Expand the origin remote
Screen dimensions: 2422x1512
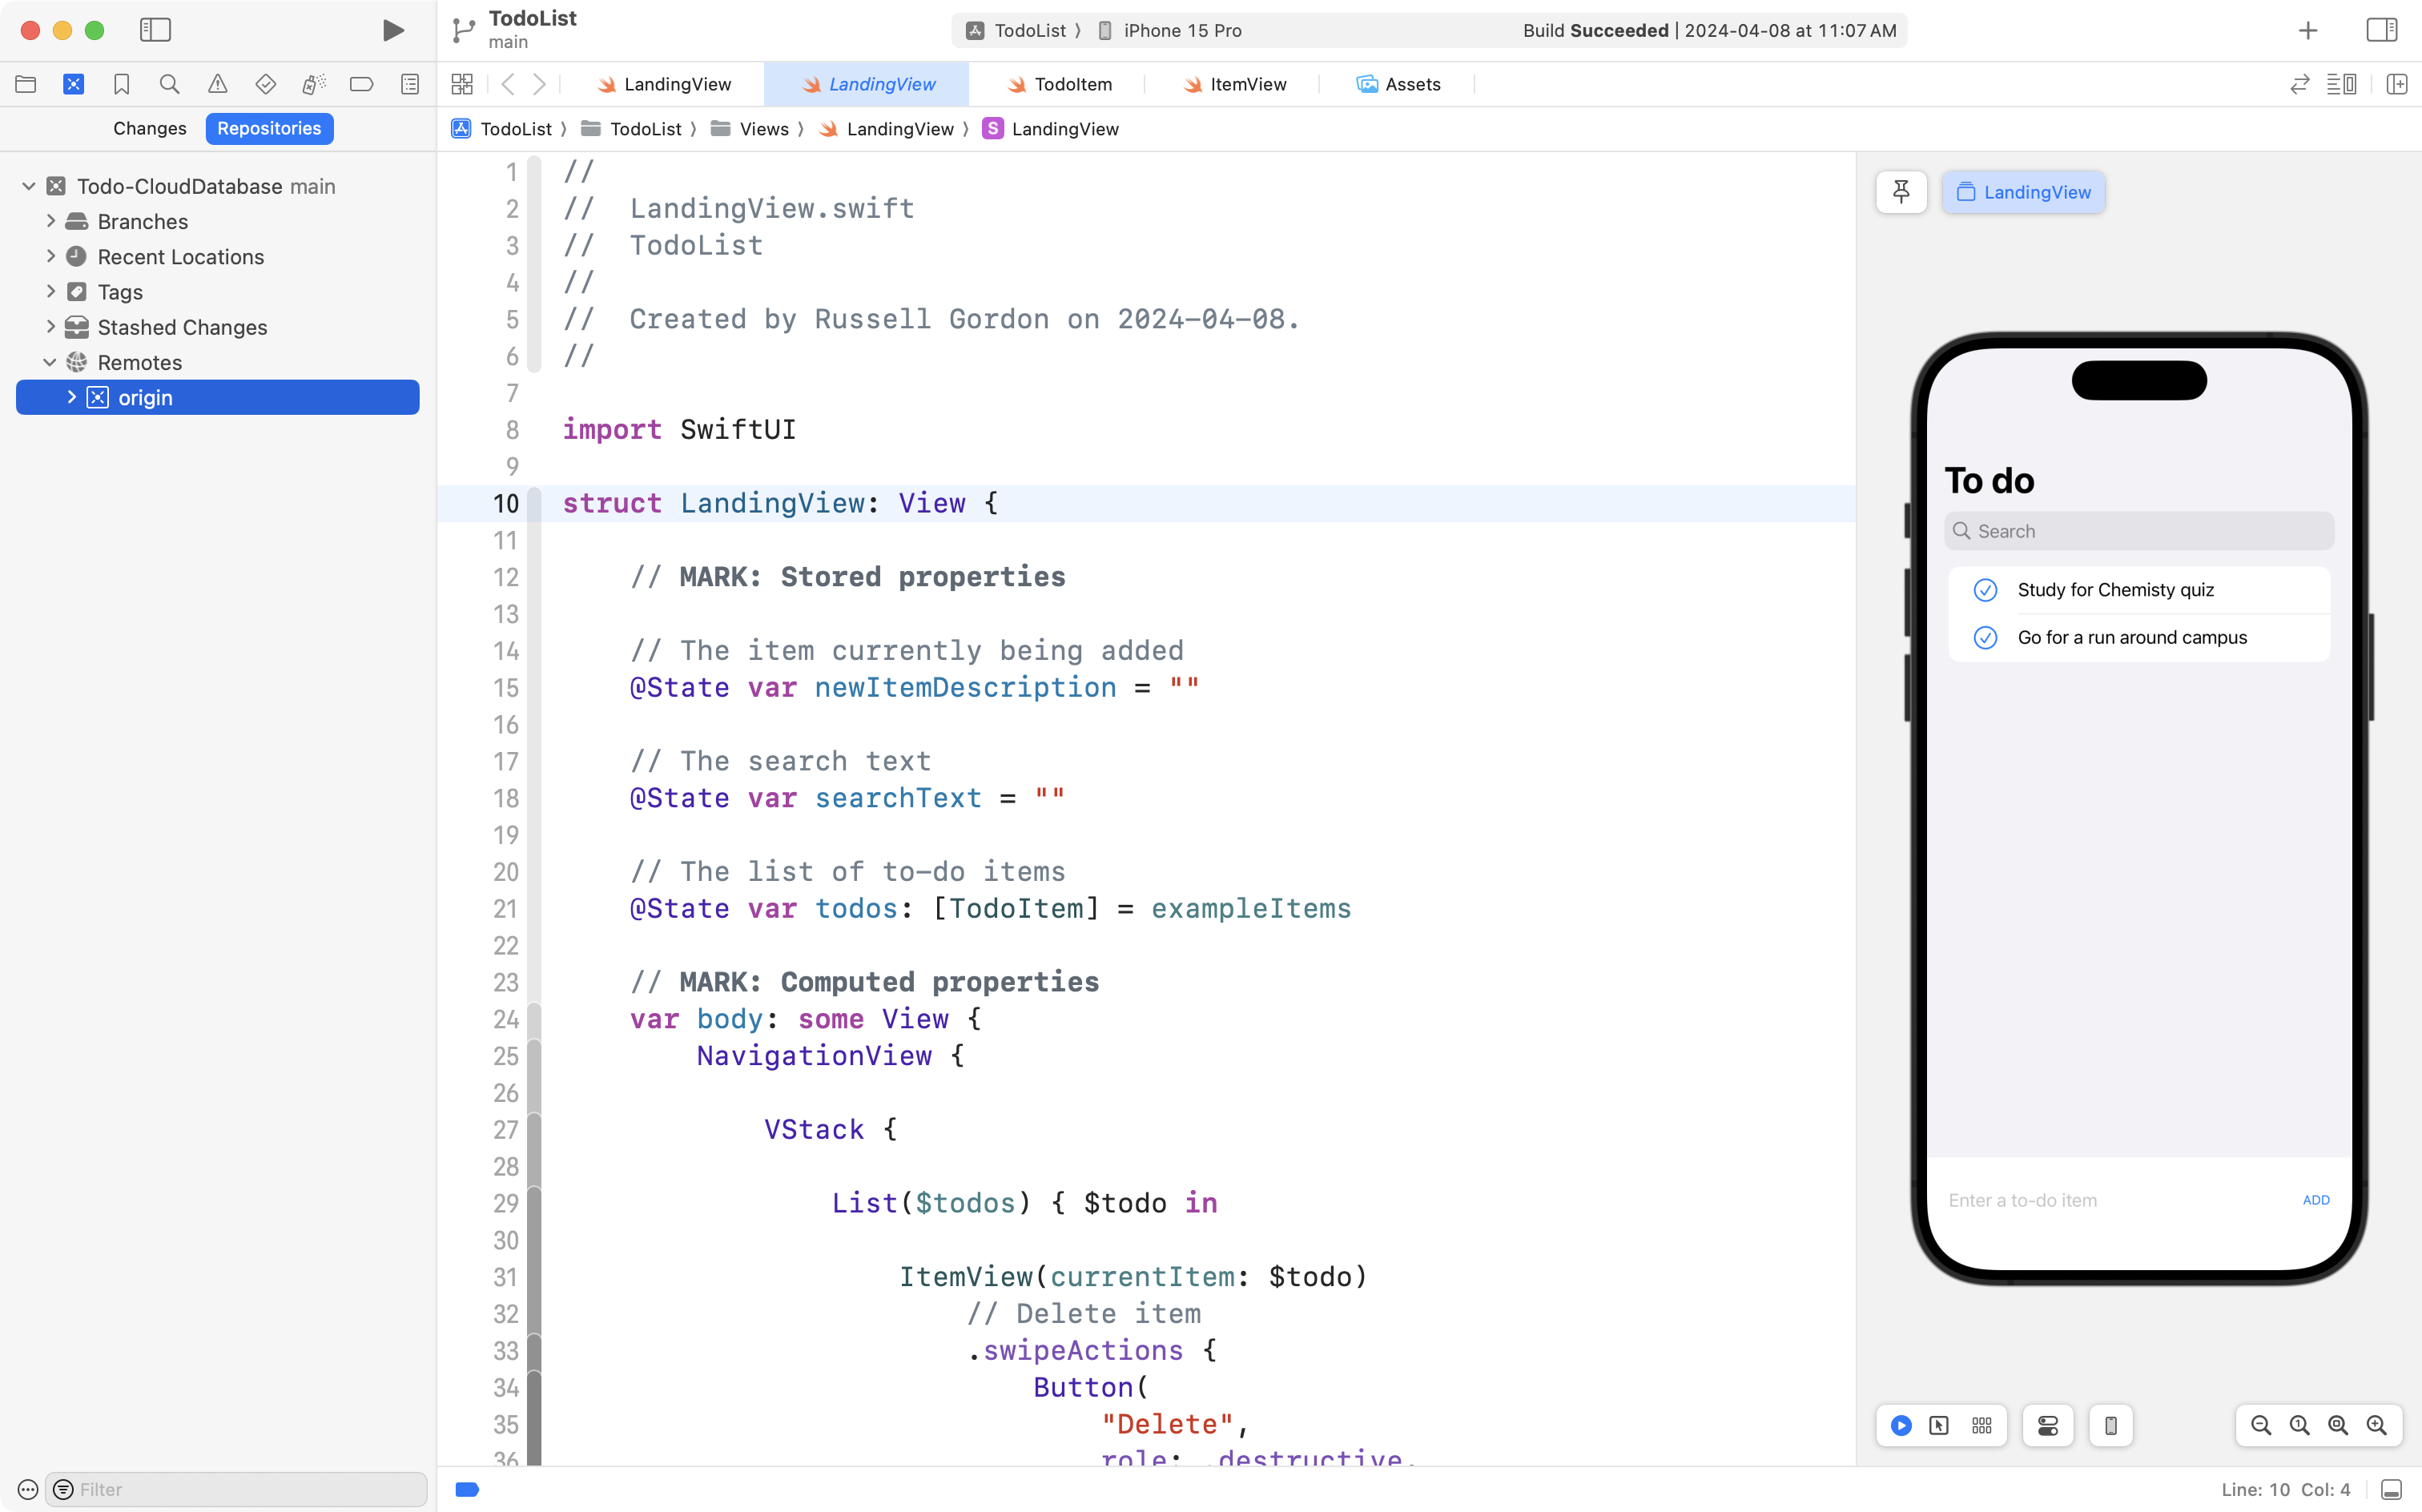point(71,397)
